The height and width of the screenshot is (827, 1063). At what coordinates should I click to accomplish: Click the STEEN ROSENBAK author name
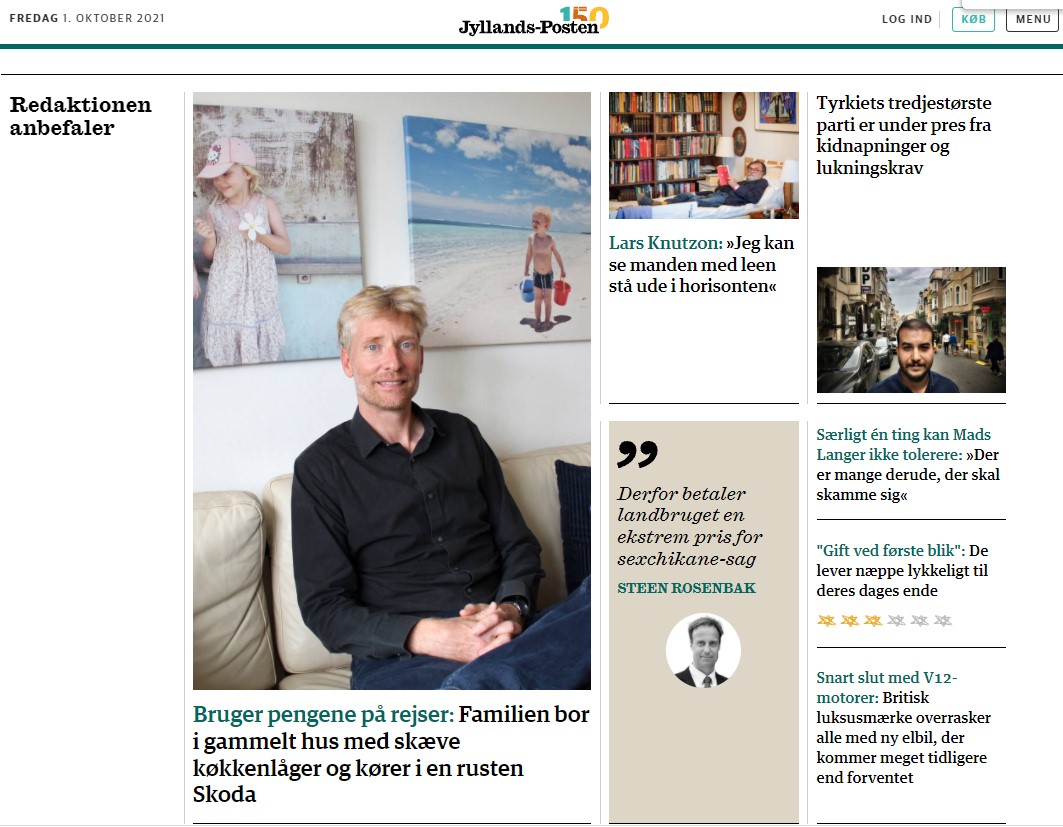coord(686,588)
